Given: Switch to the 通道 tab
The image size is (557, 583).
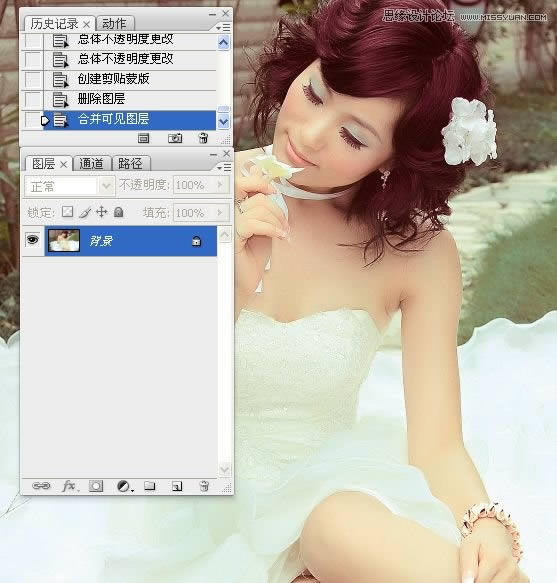Looking at the screenshot, I should tap(91, 164).
